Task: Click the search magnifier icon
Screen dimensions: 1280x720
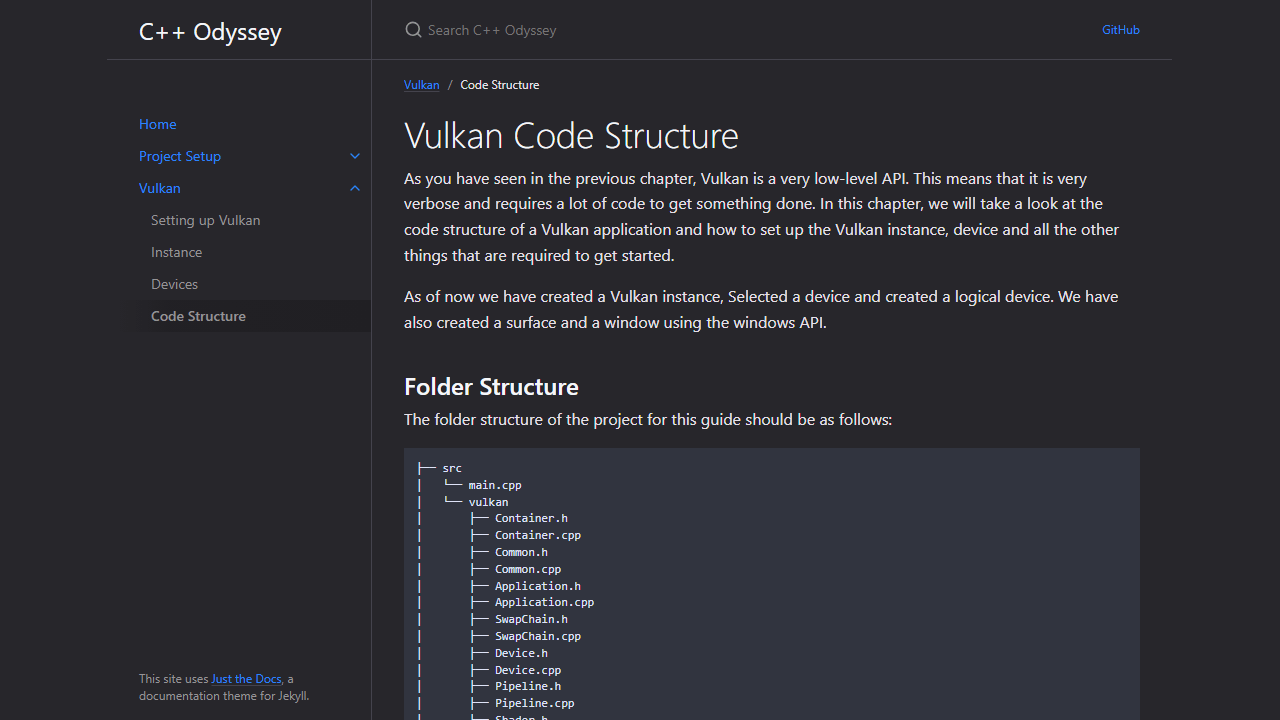Action: (x=413, y=30)
